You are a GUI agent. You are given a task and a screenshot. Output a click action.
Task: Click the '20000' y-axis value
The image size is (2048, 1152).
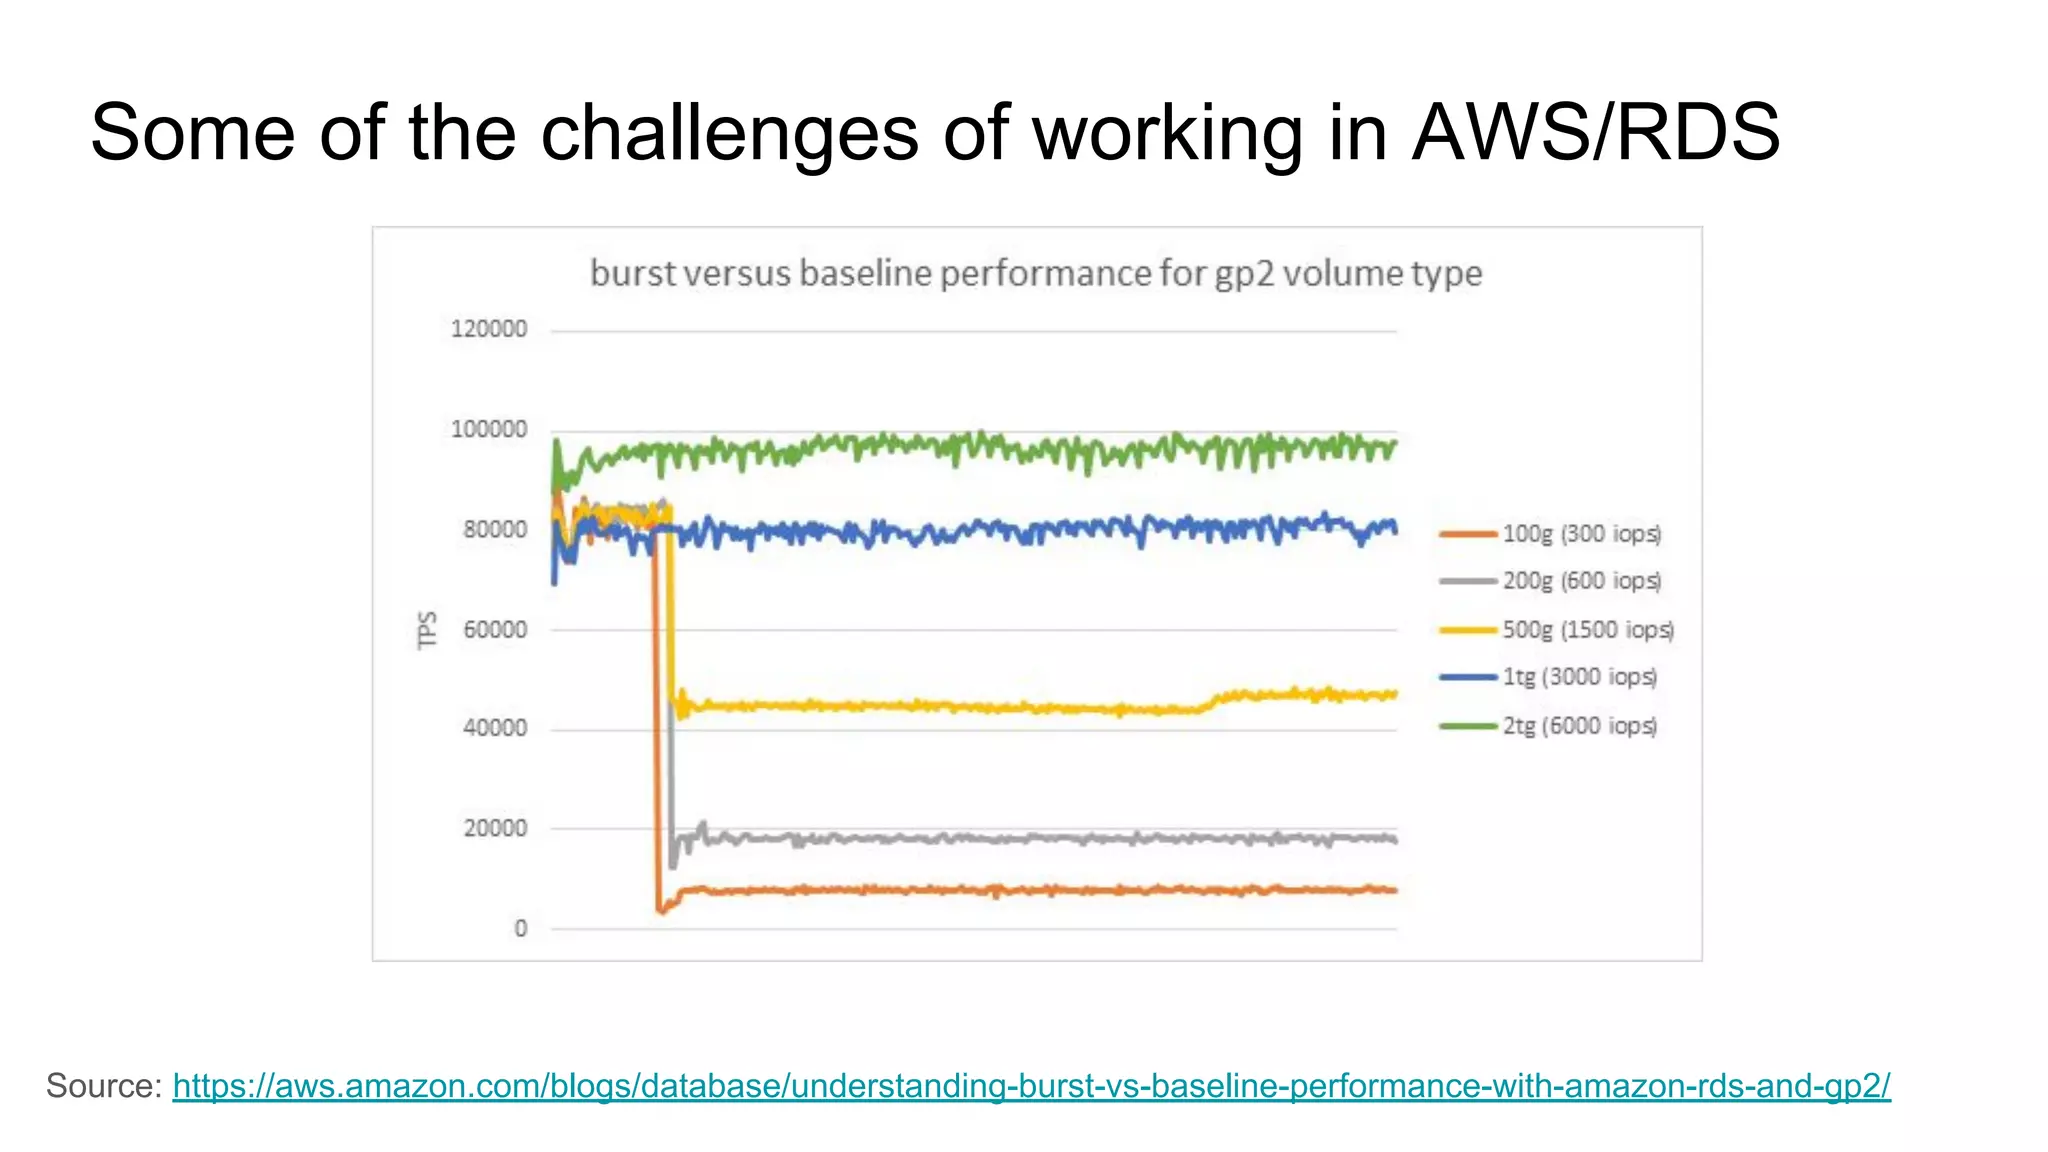click(x=494, y=828)
